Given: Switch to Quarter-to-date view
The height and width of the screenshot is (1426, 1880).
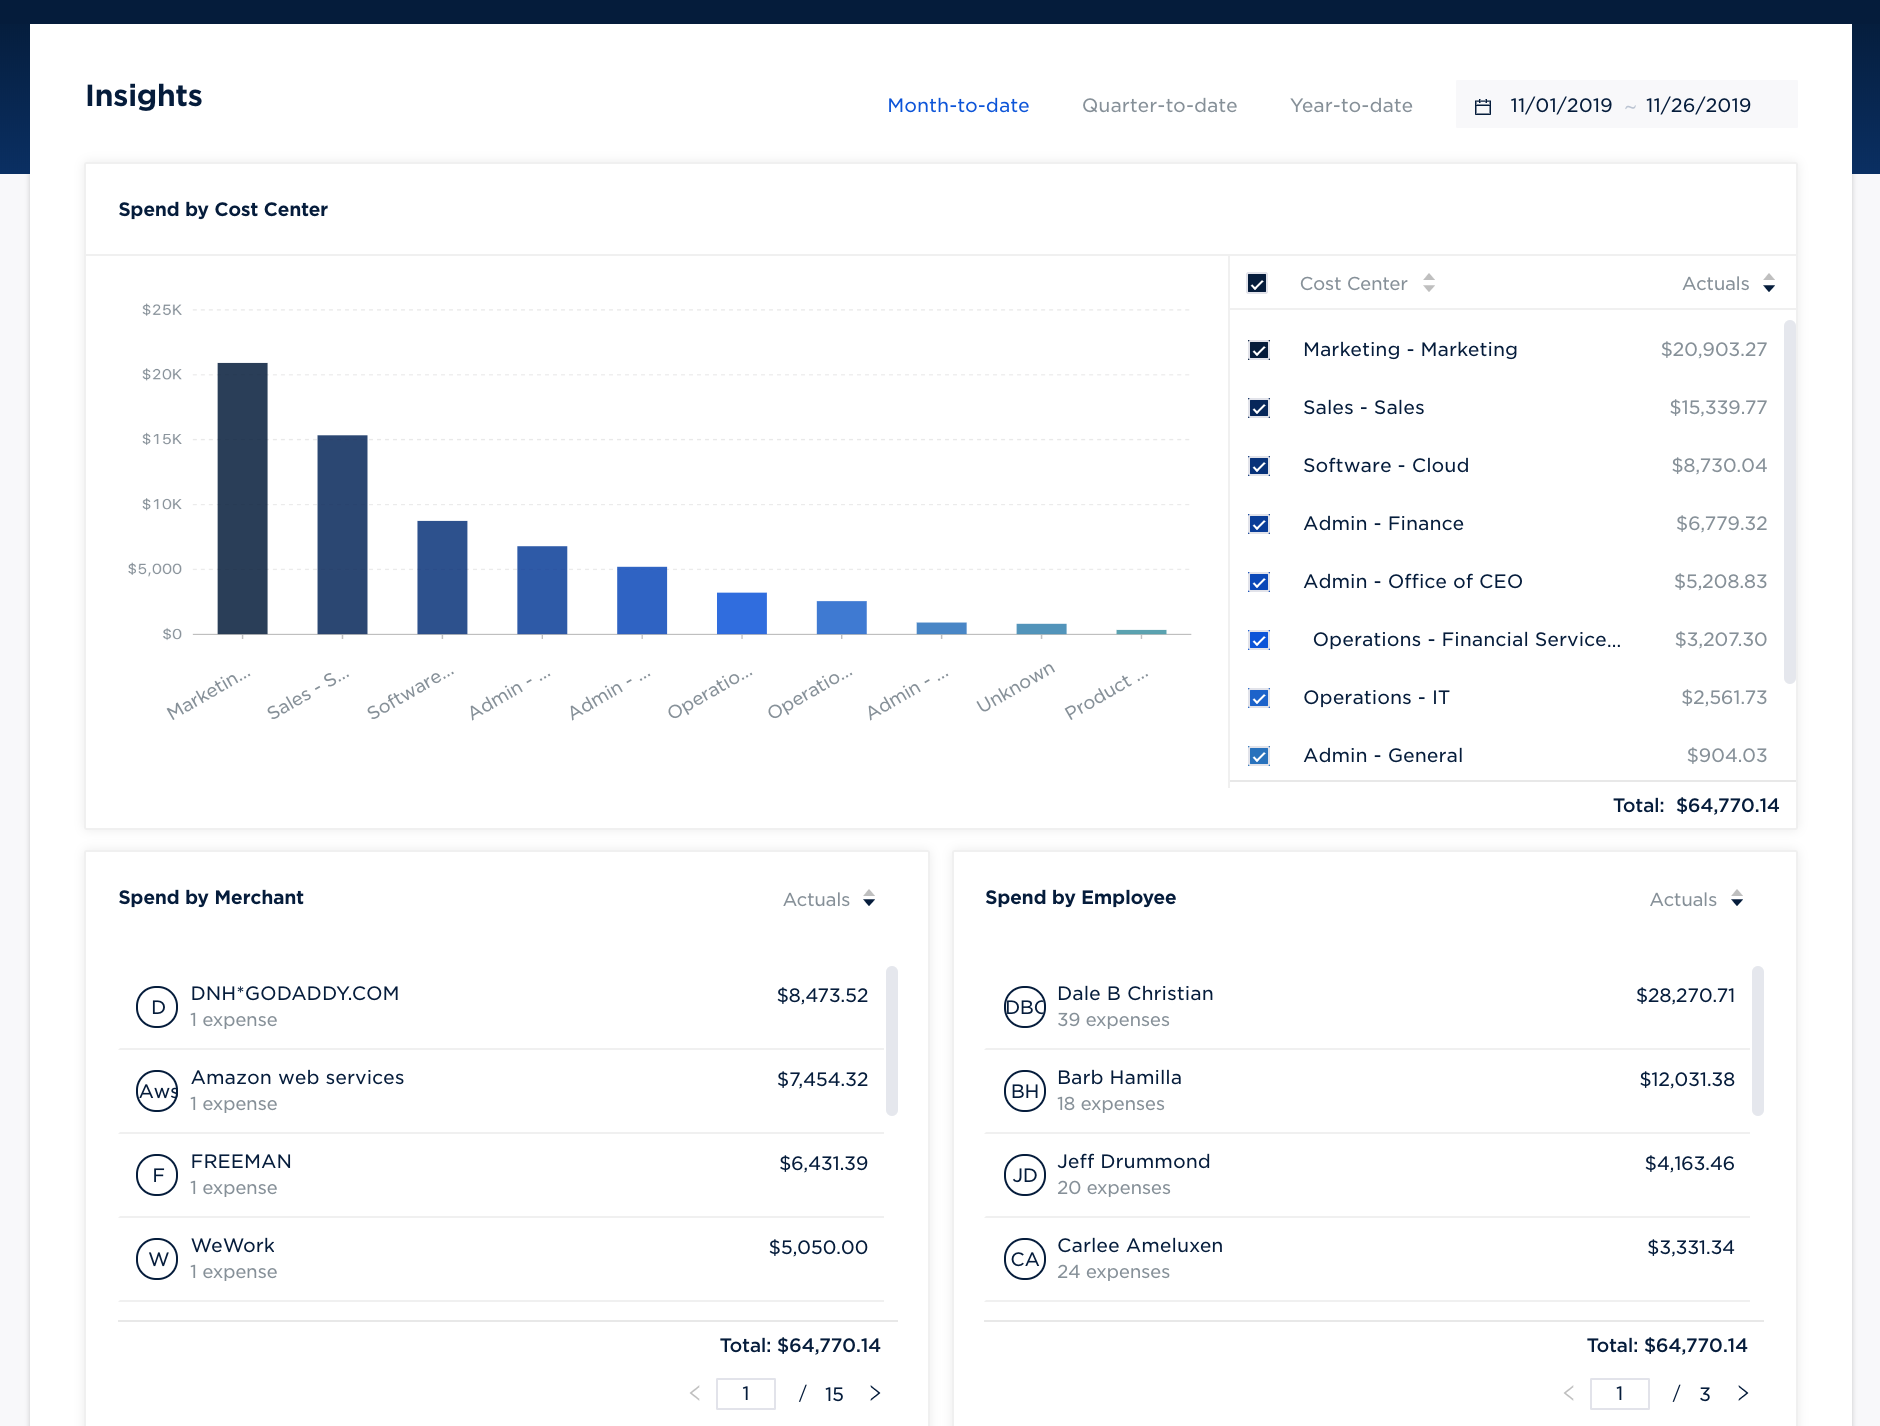Looking at the screenshot, I should (x=1159, y=106).
